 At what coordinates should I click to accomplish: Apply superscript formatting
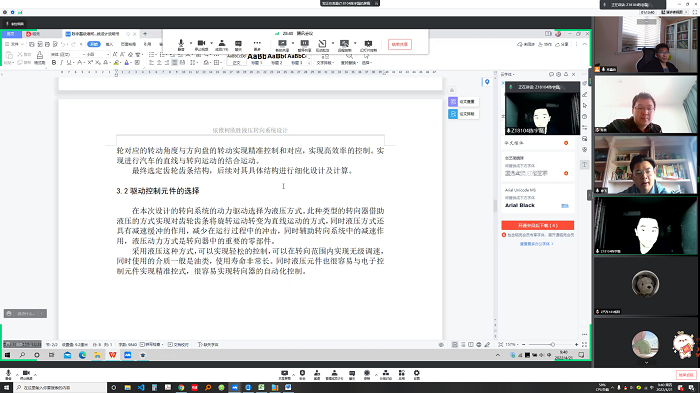(90, 63)
